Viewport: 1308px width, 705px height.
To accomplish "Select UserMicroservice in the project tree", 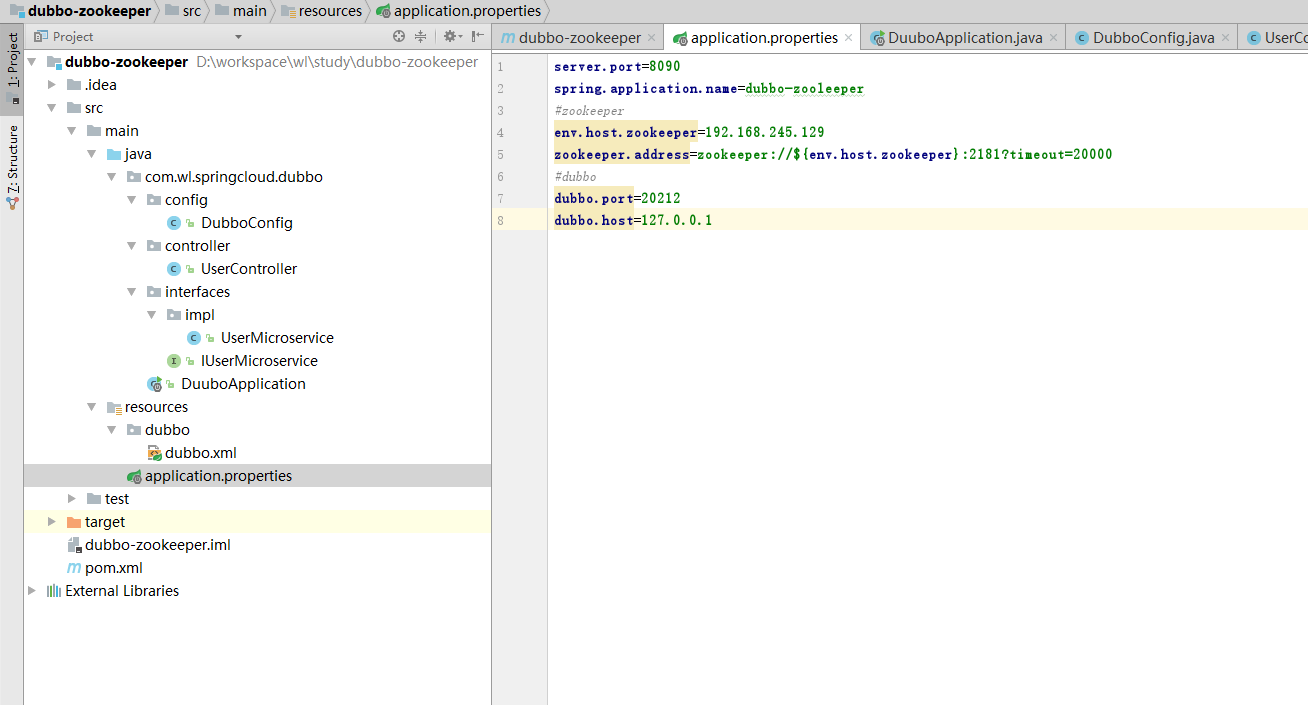I will pos(277,338).
